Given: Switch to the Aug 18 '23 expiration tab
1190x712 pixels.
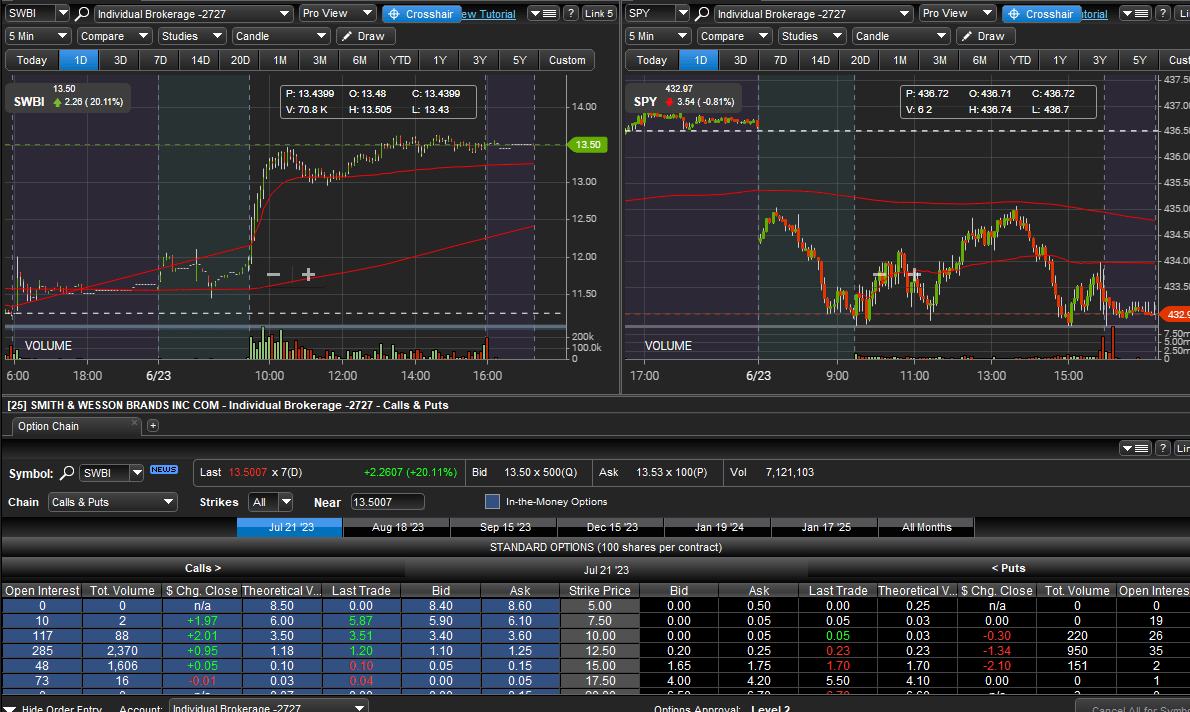Looking at the screenshot, I should coord(397,527).
